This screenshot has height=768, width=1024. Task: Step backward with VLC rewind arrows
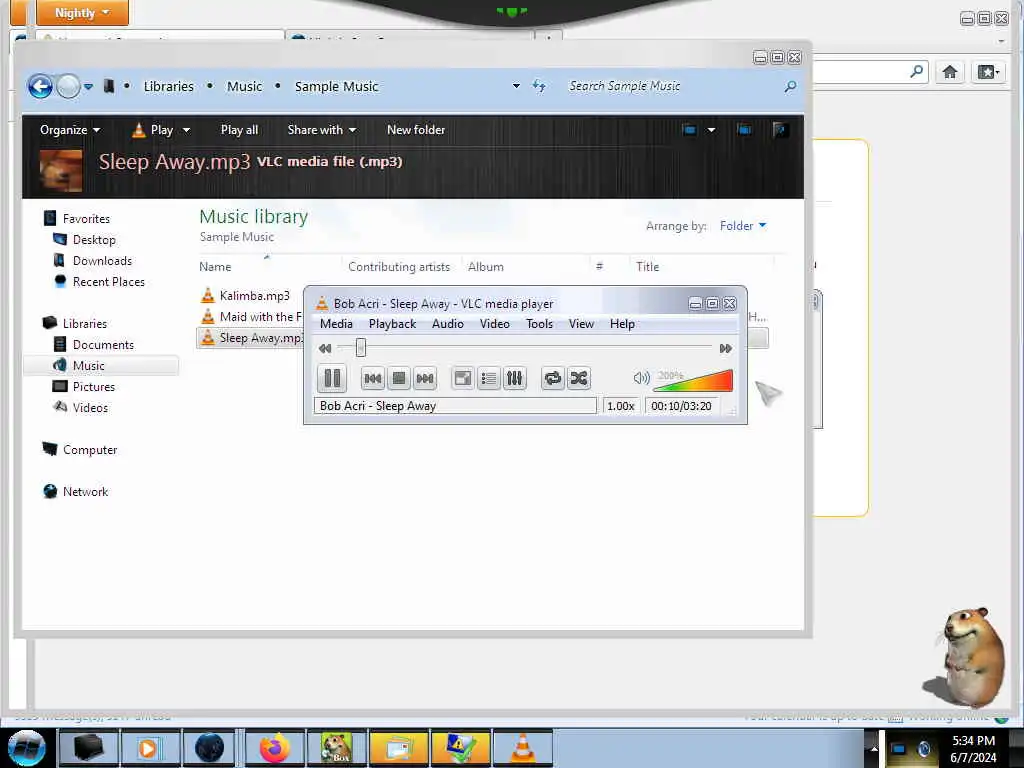(325, 349)
